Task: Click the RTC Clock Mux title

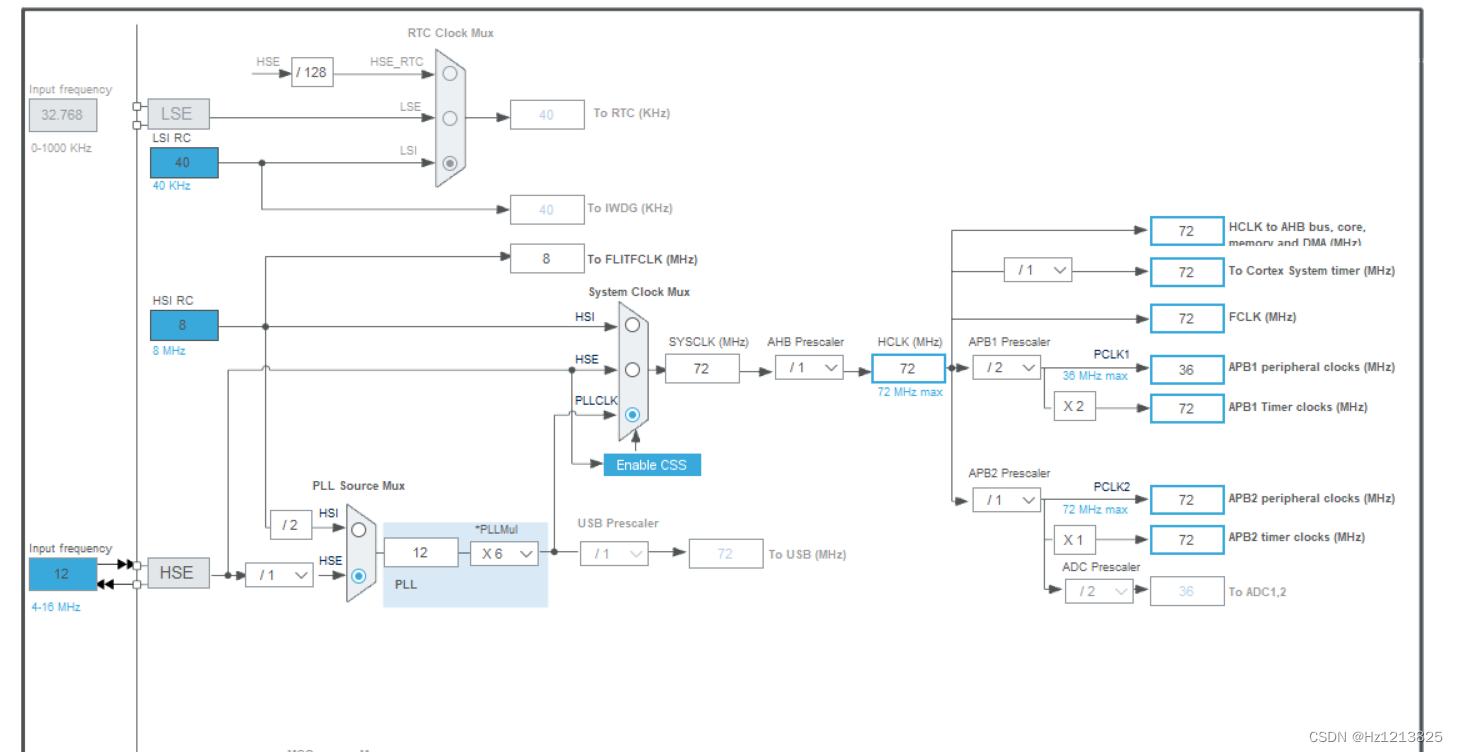Action: pyautogui.click(x=451, y=33)
